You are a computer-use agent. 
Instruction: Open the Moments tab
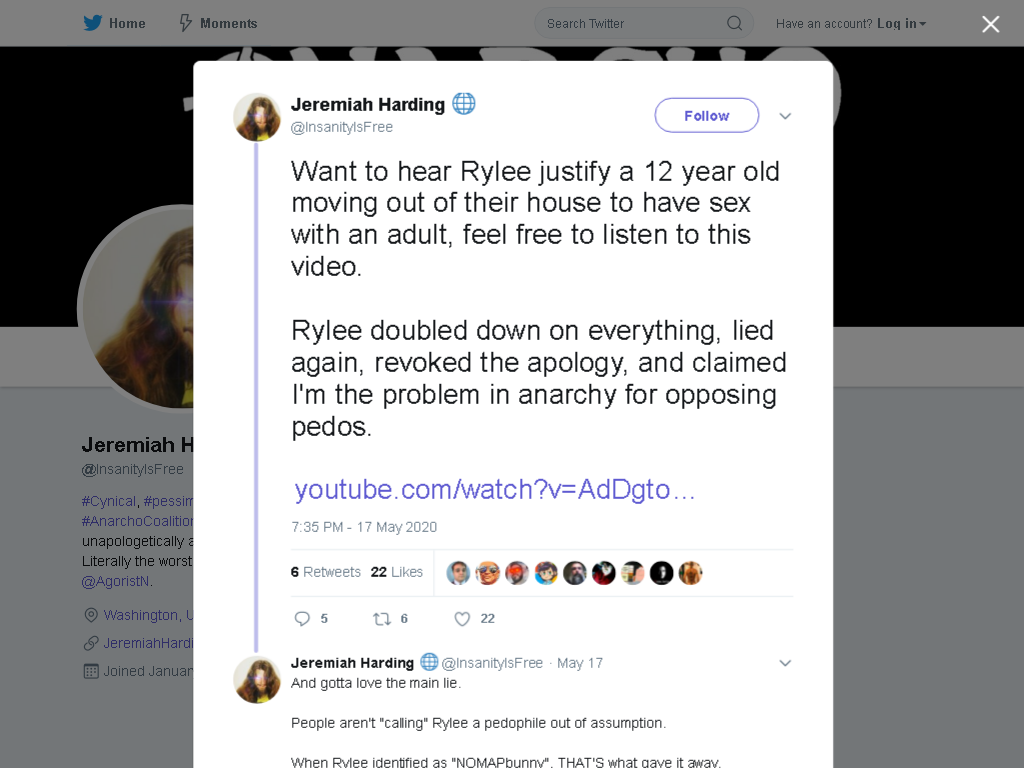coord(218,24)
